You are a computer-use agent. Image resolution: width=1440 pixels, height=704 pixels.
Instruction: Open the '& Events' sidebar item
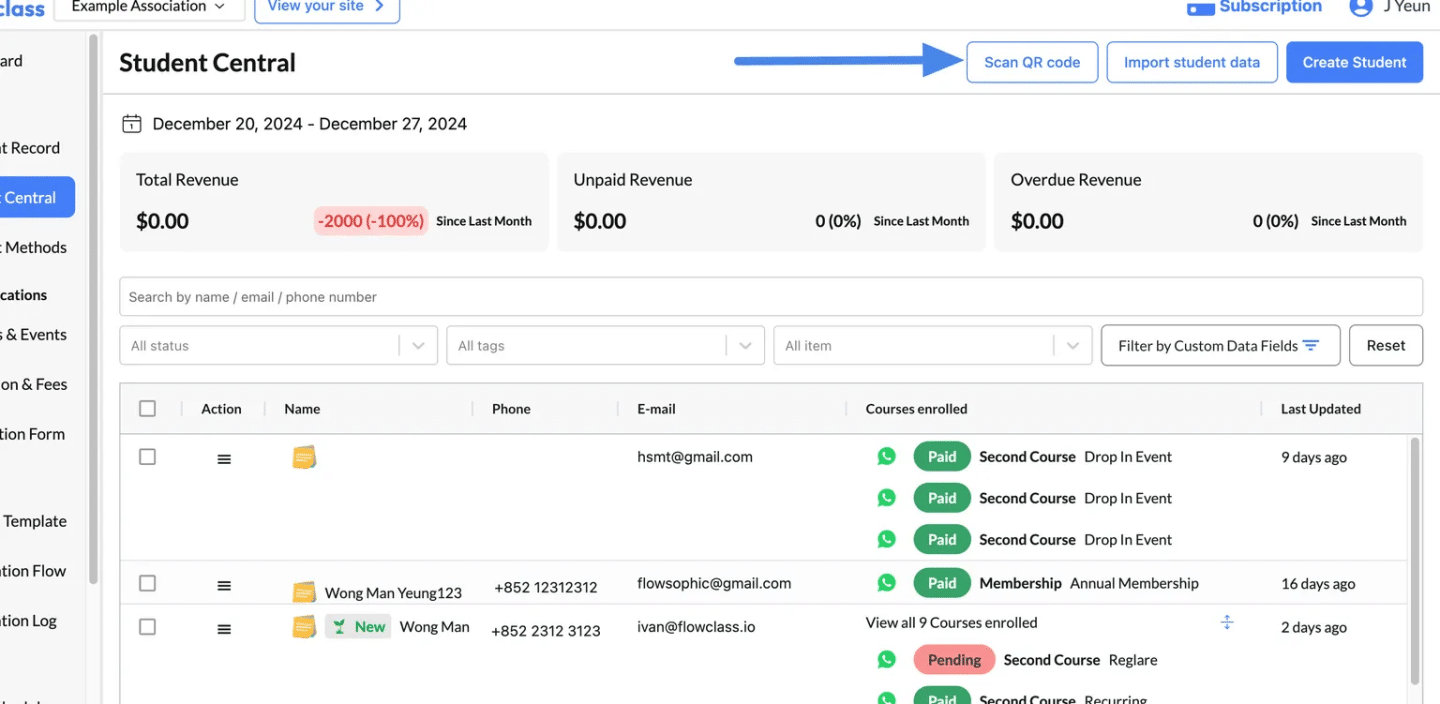click(x=33, y=334)
